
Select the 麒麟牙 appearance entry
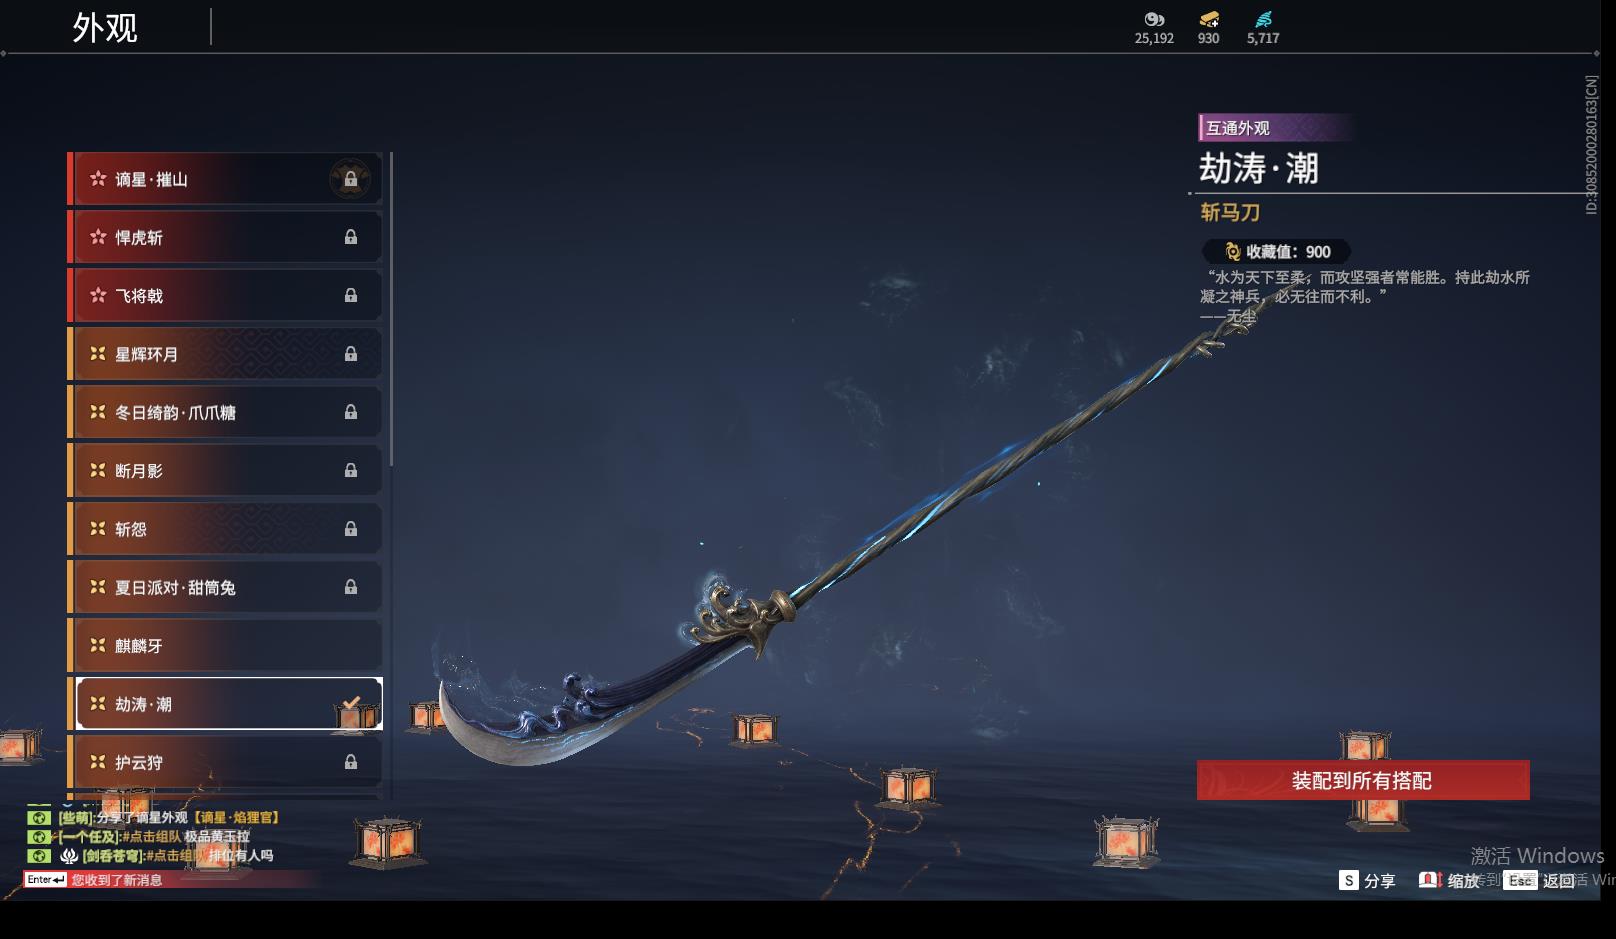pyautogui.click(x=225, y=645)
